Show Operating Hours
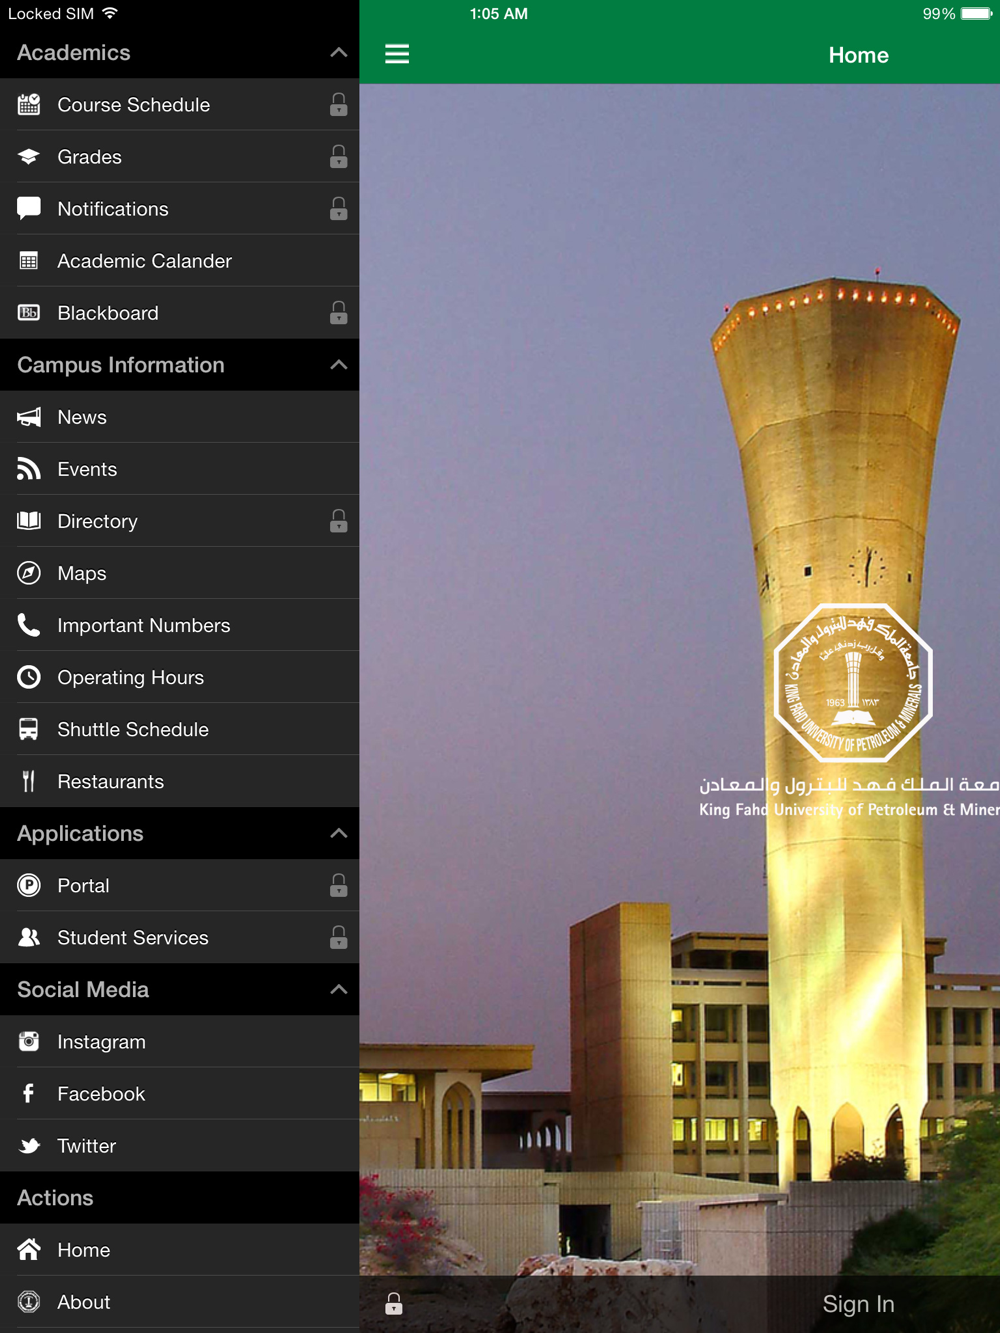 point(180,677)
